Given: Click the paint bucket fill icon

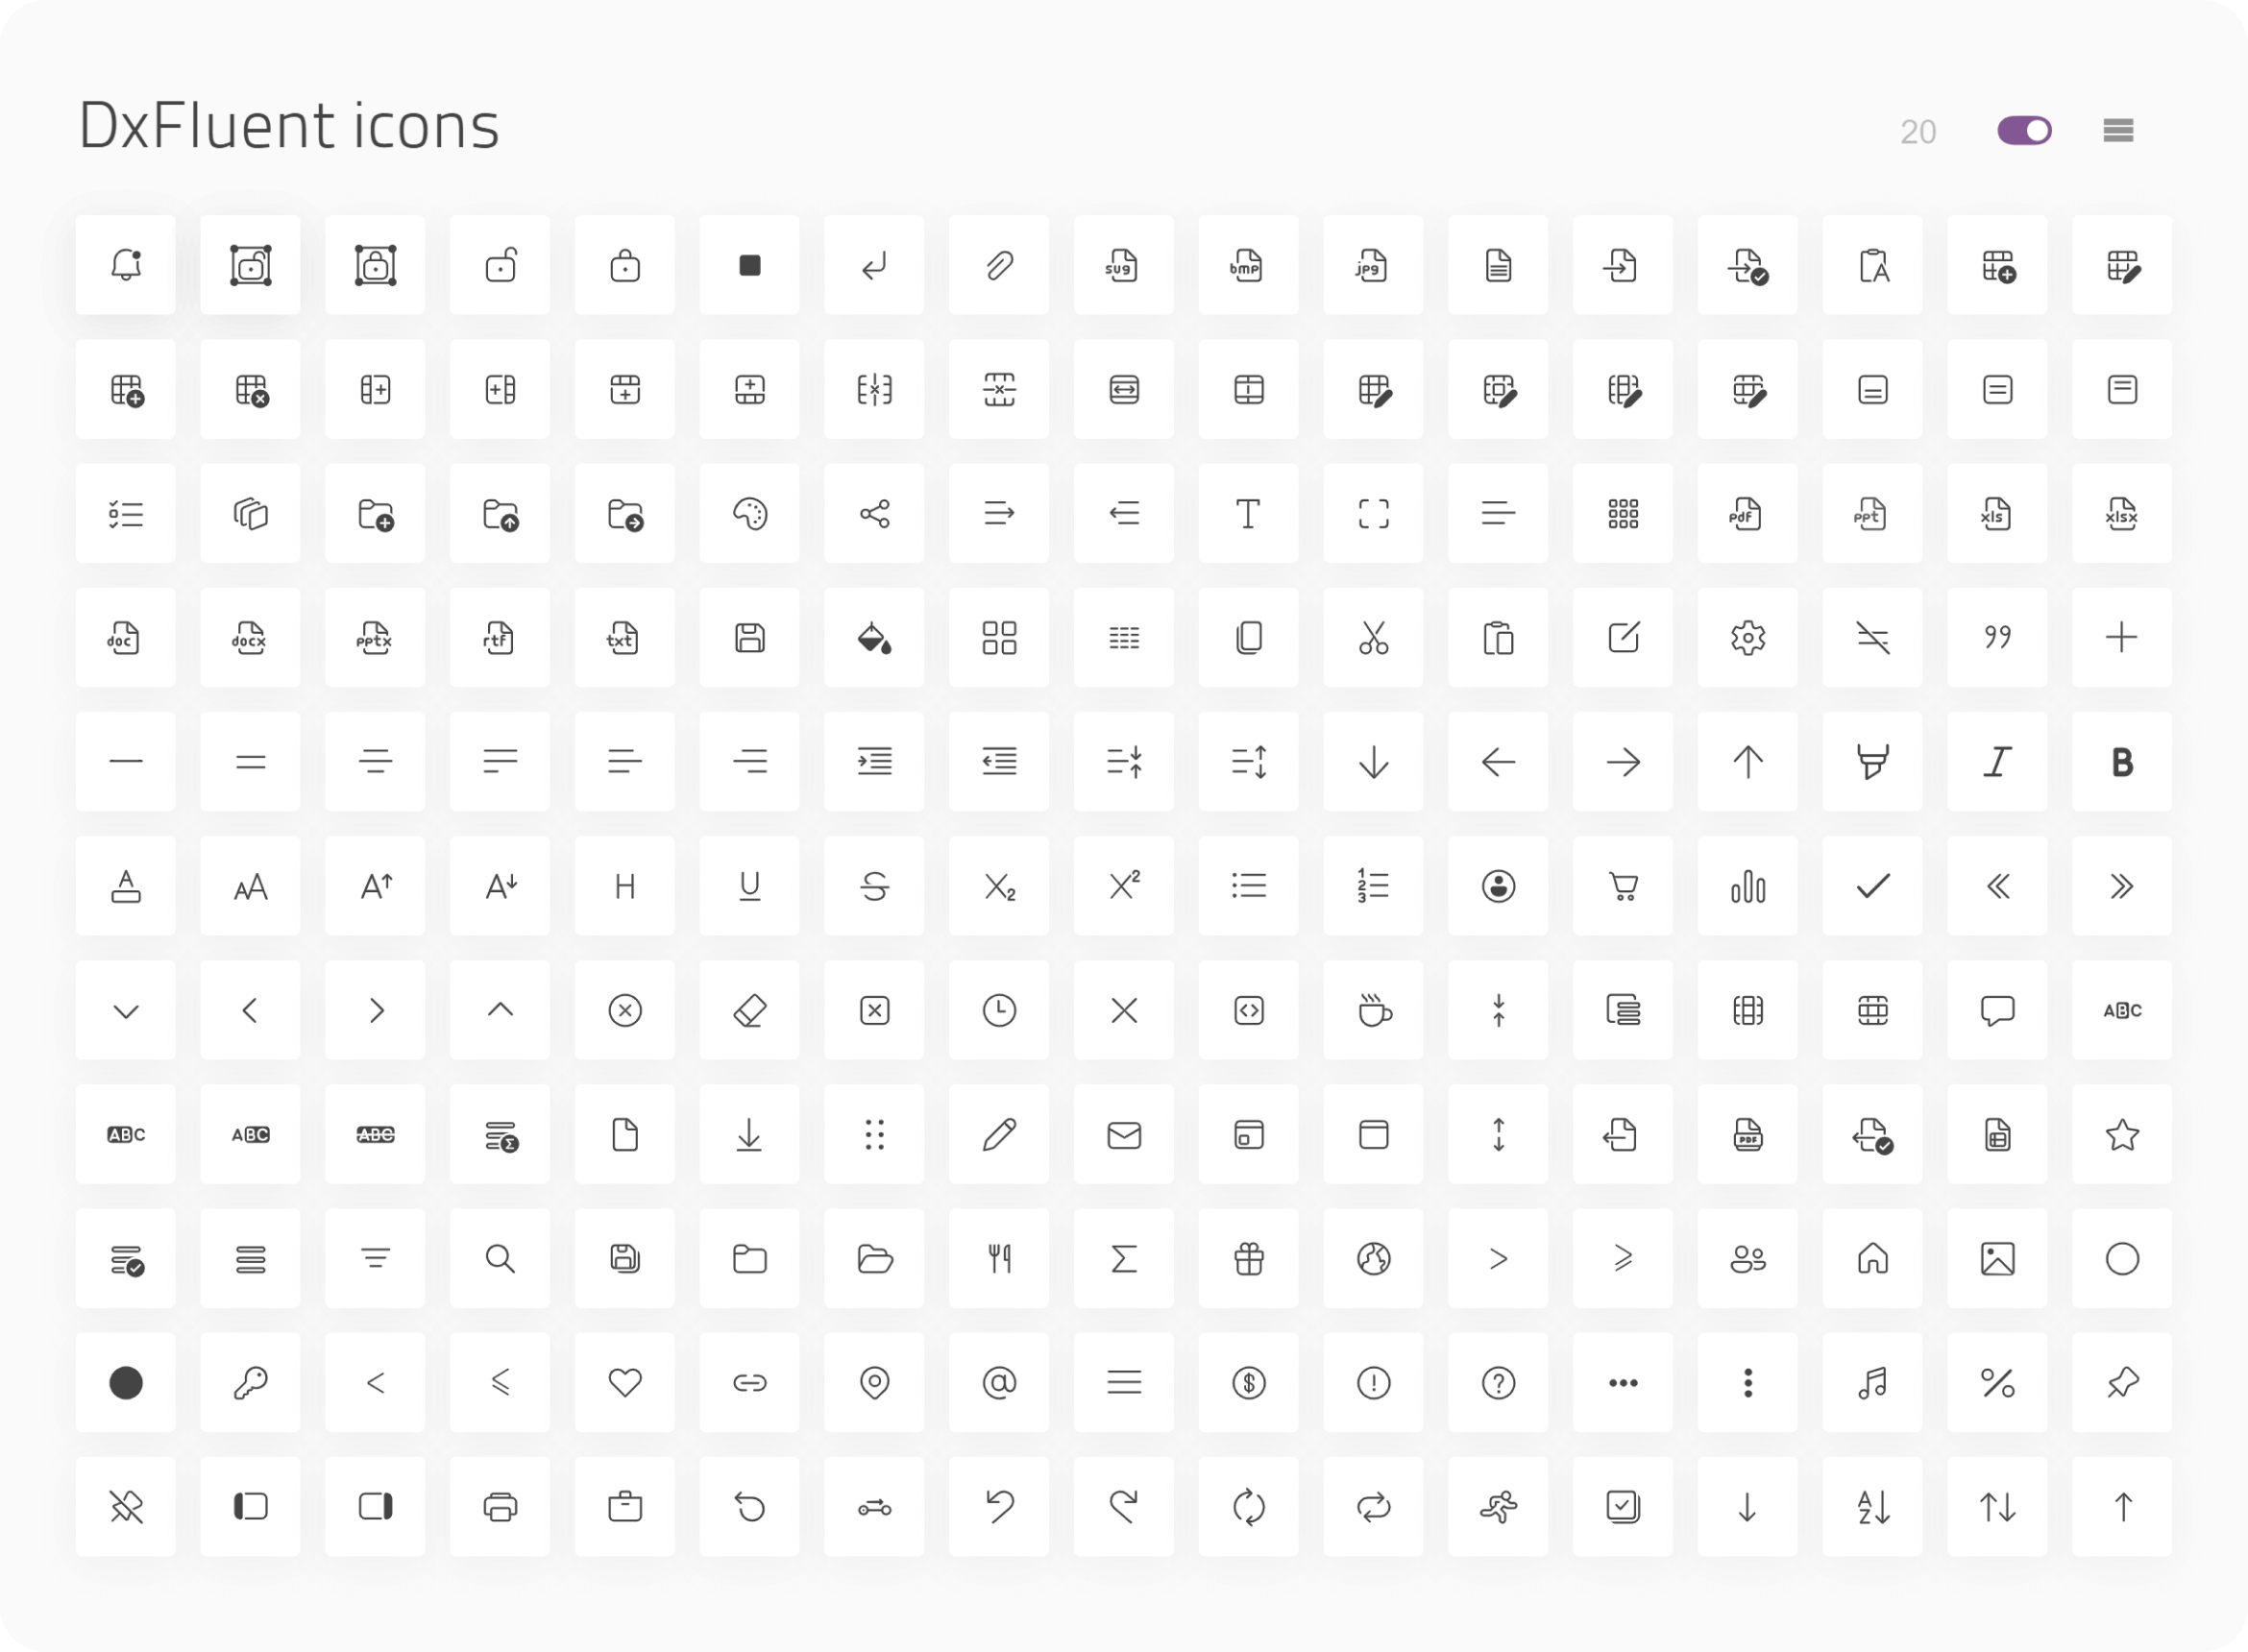Looking at the screenshot, I should click(874, 638).
